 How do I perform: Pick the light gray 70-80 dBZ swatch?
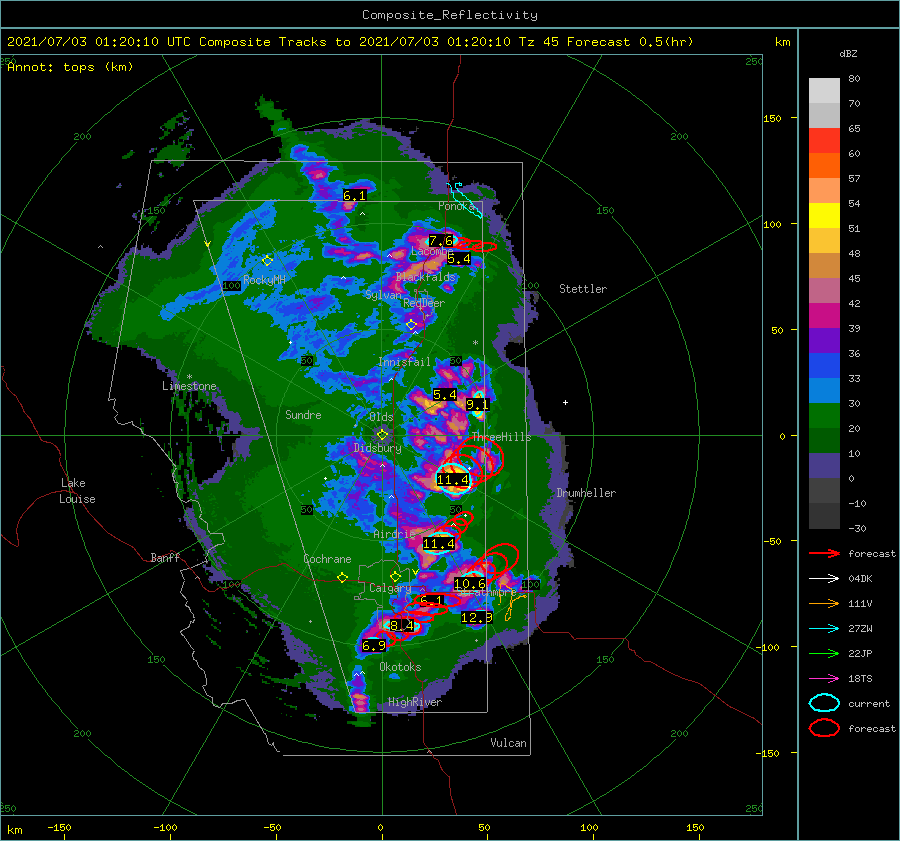(x=824, y=91)
